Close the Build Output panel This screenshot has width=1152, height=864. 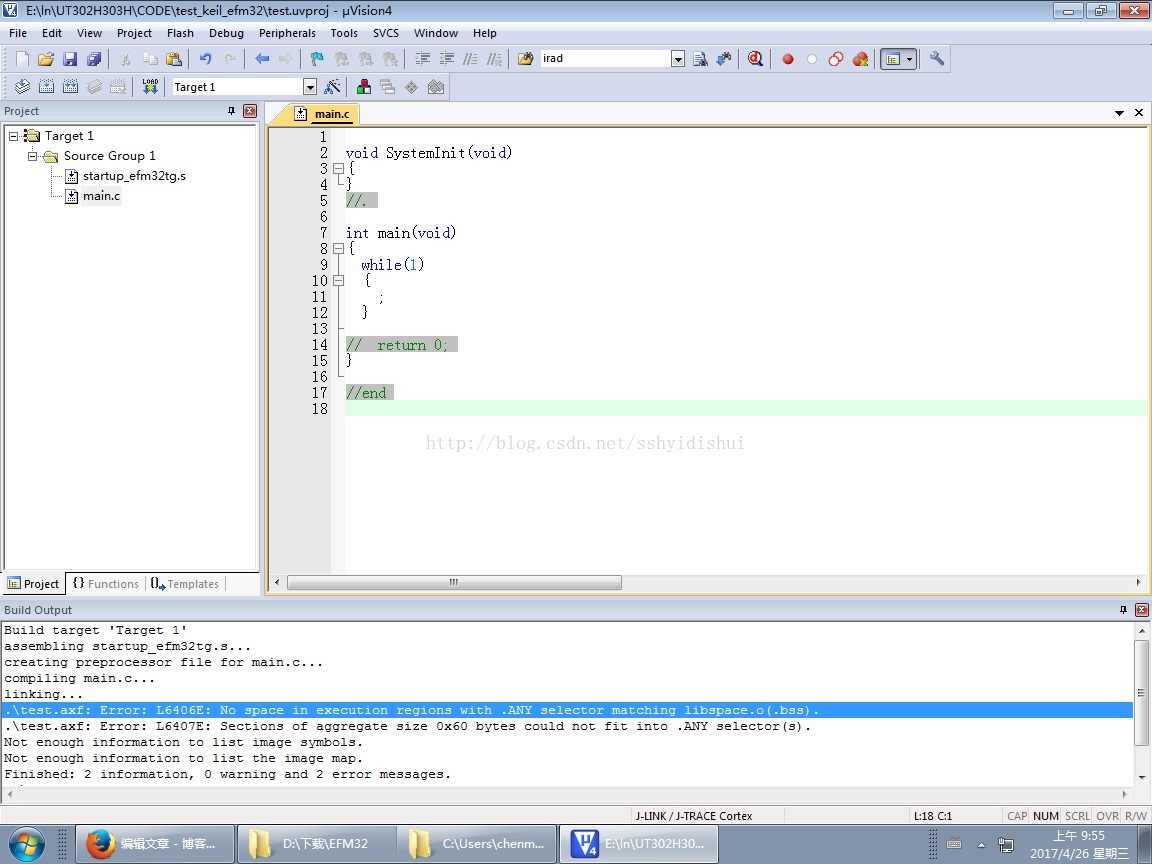(x=1142, y=610)
